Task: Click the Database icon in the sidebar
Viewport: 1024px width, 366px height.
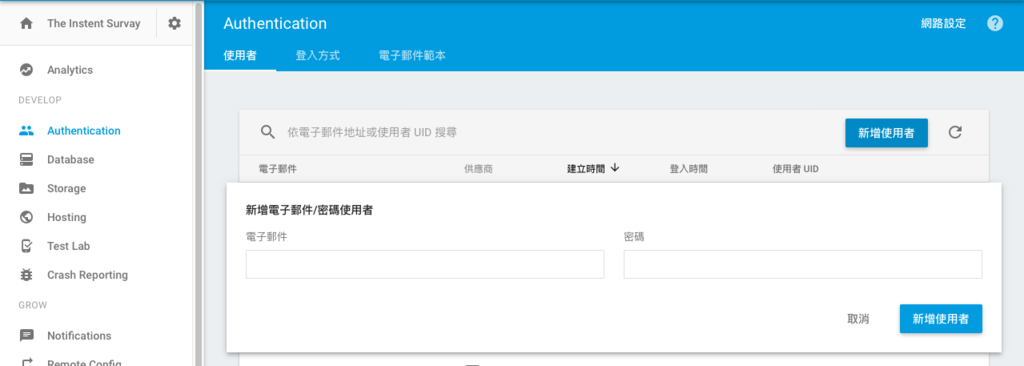Action: (26, 159)
